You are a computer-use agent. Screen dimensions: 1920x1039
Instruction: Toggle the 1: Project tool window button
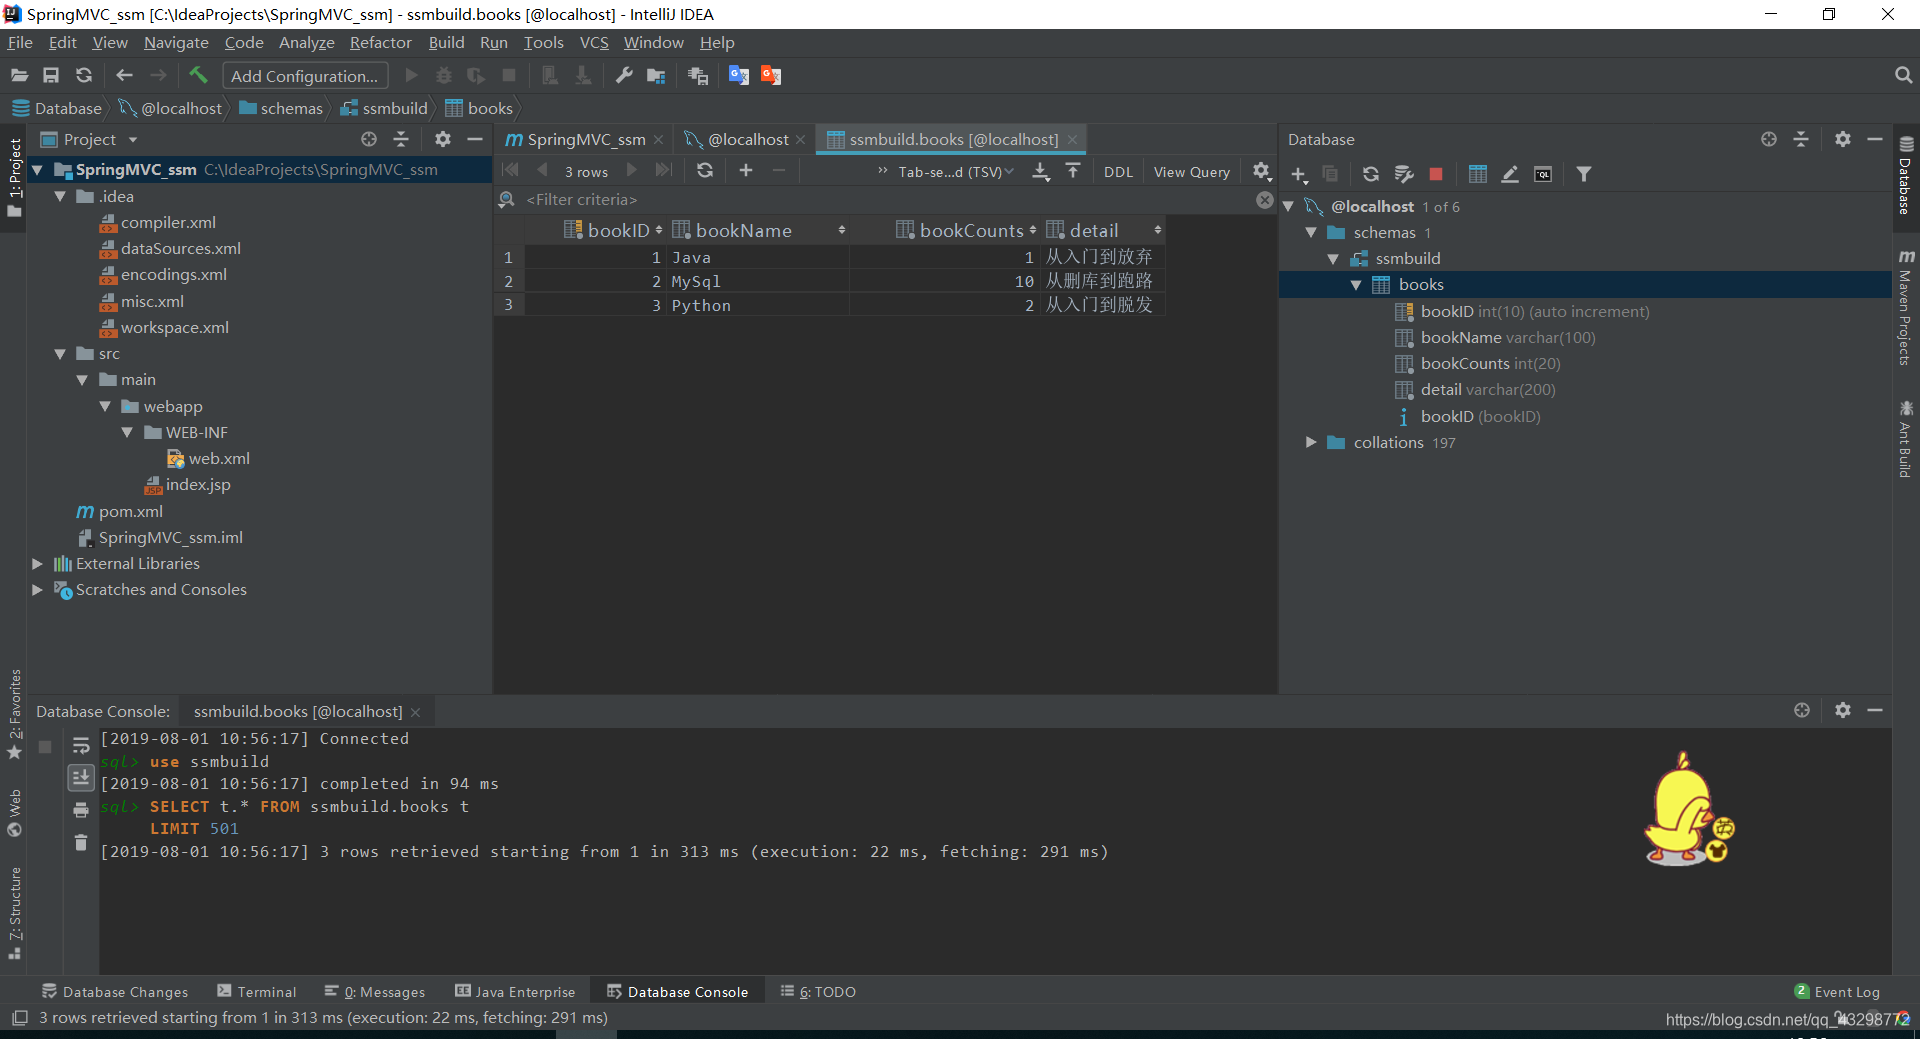[14, 178]
